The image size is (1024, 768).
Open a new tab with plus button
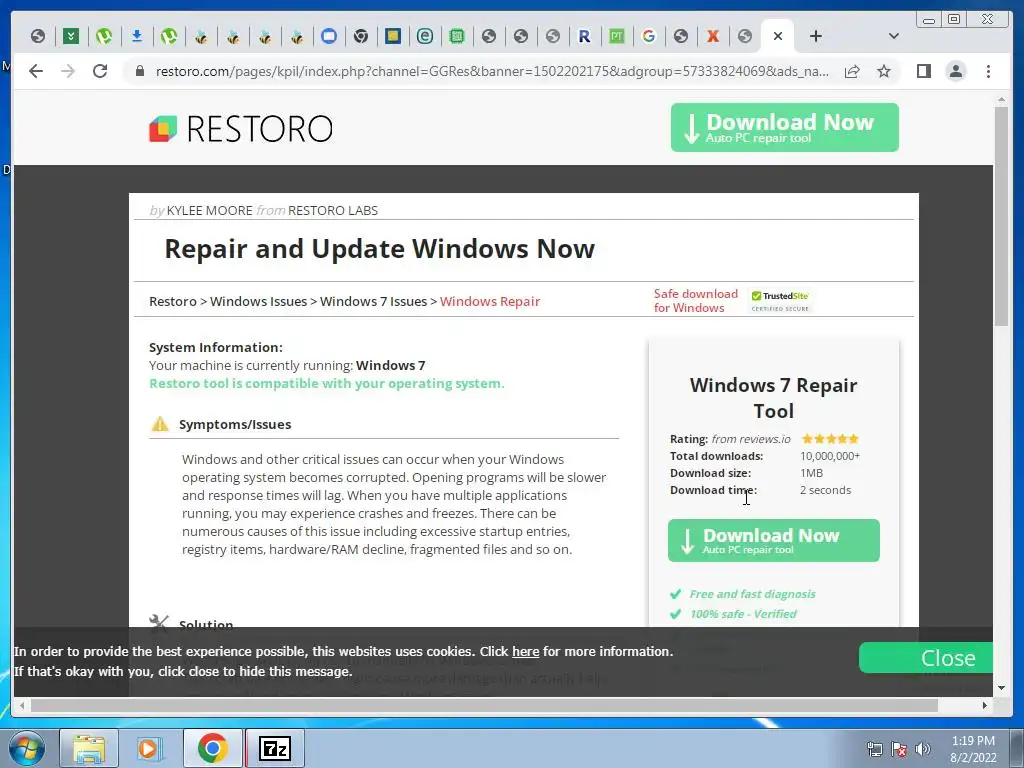(x=816, y=36)
